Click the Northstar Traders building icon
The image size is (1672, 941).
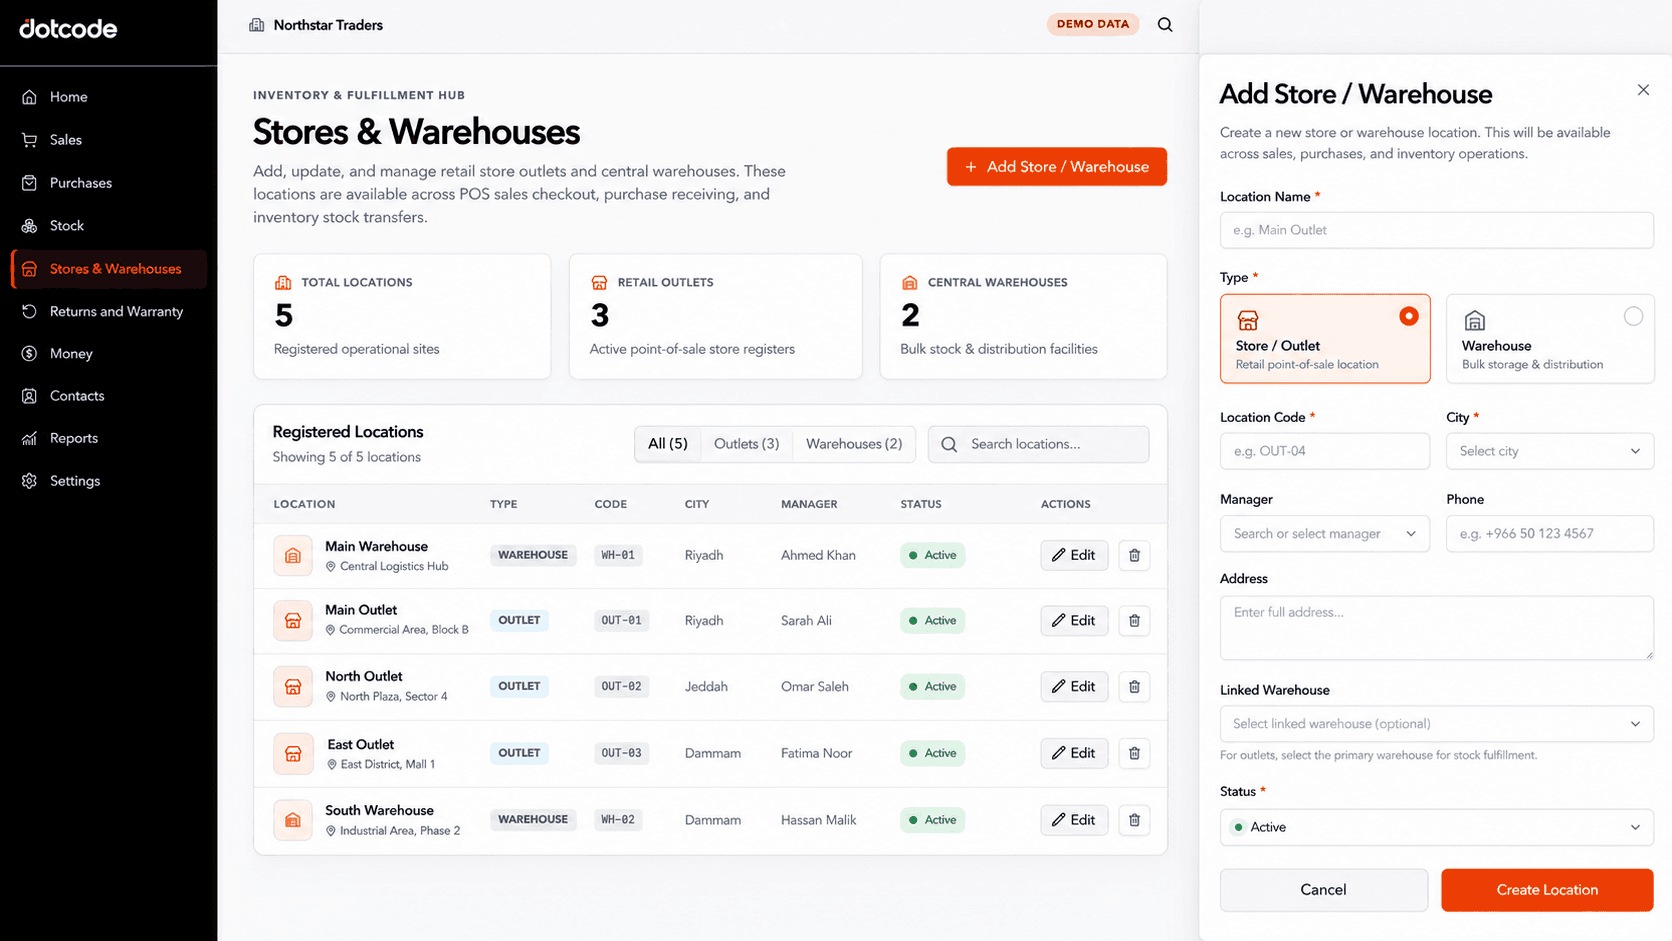(x=257, y=25)
